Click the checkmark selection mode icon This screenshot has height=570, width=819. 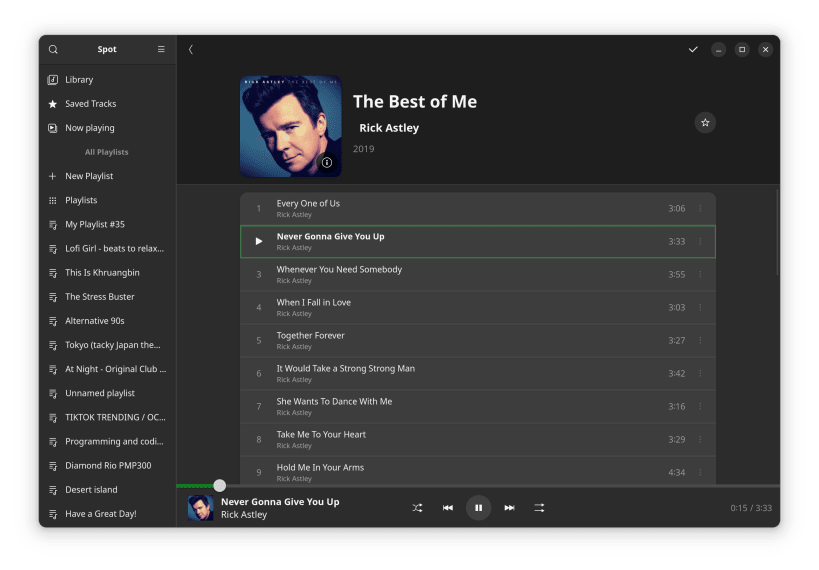693,49
